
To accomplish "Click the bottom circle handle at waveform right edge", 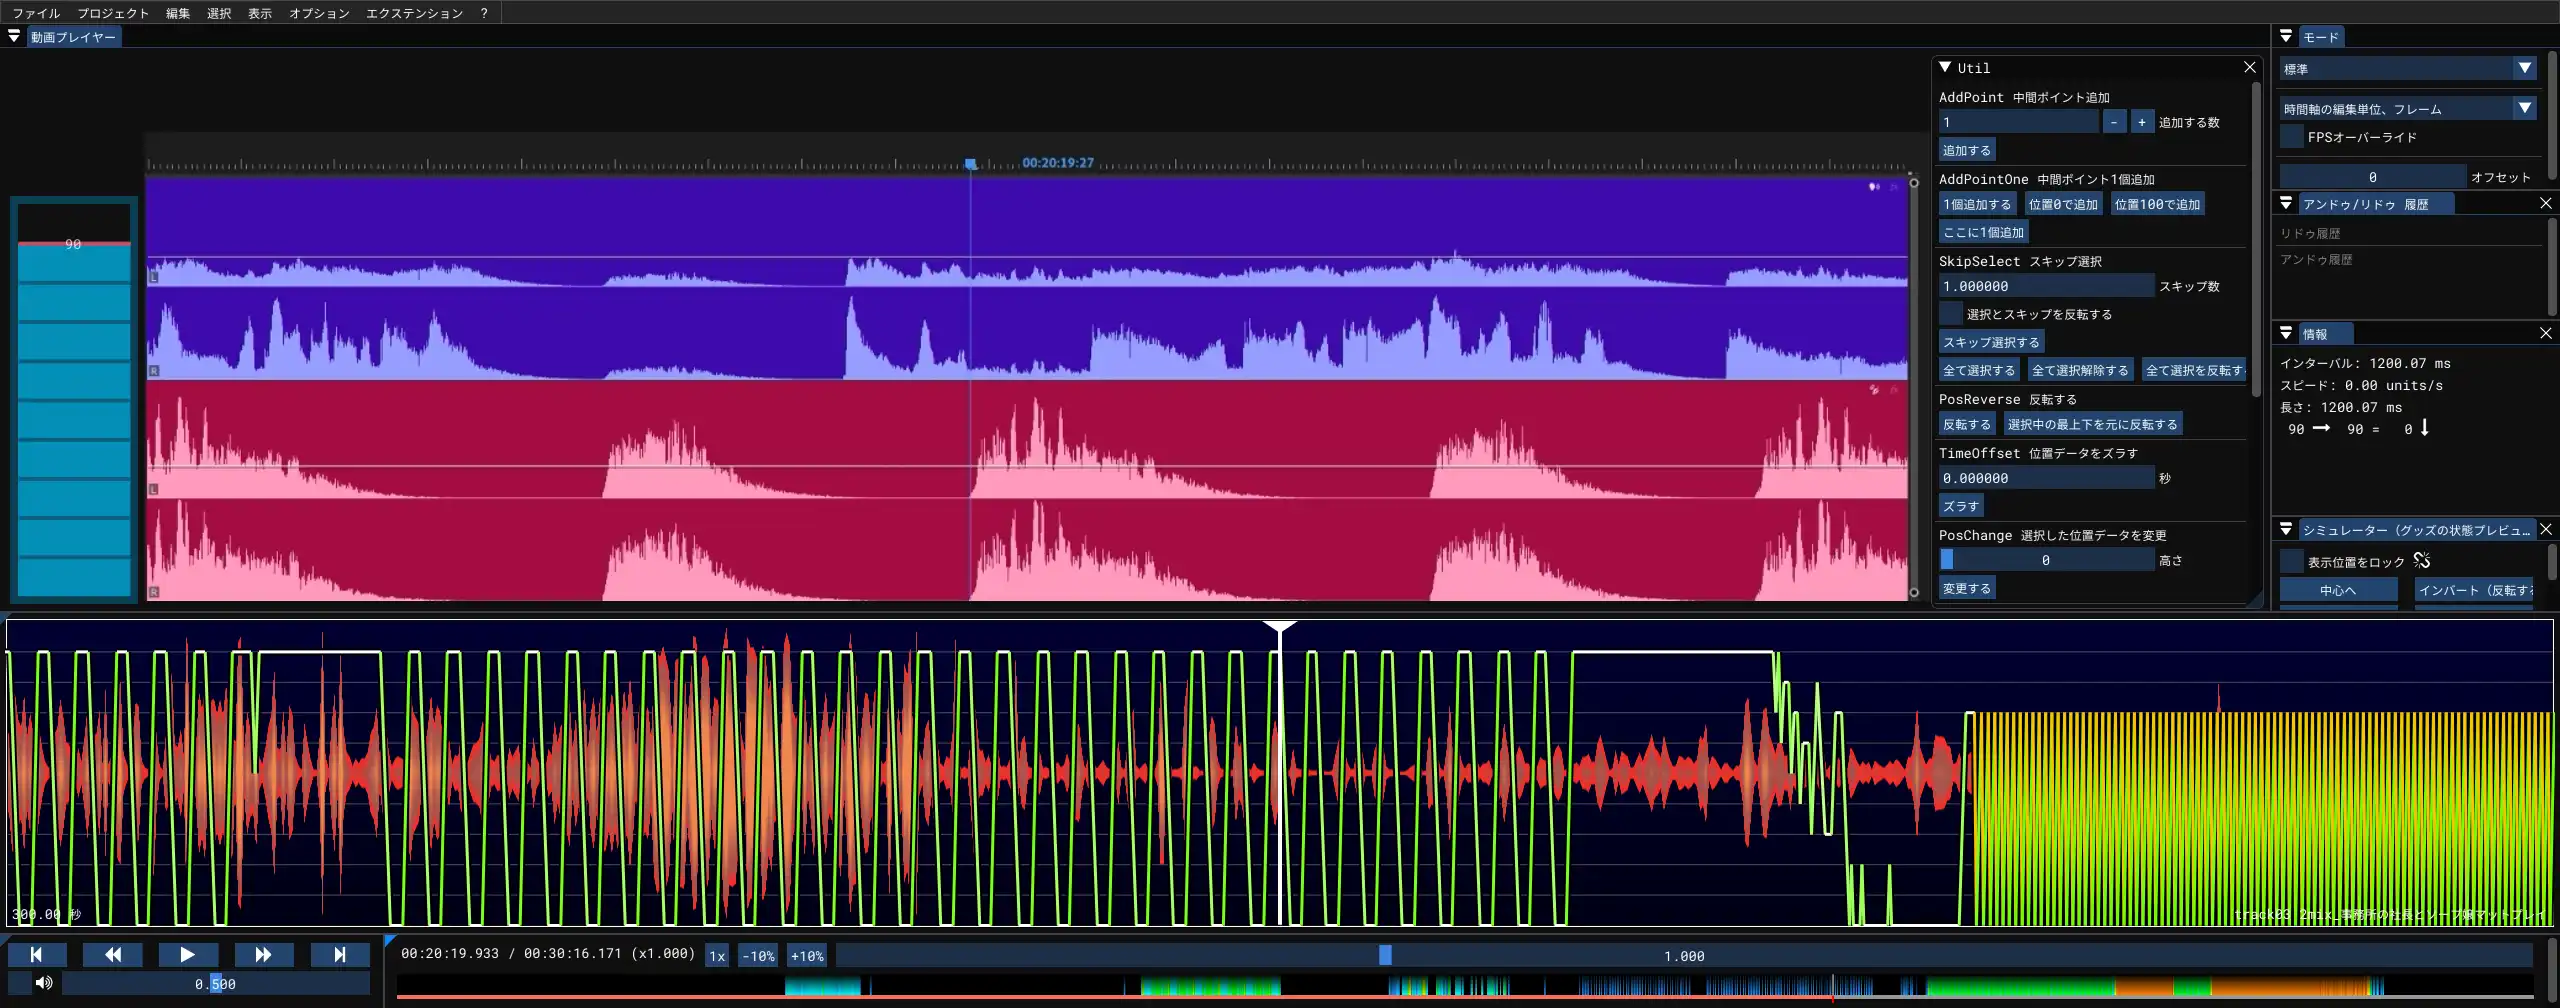I will pos(1914,593).
